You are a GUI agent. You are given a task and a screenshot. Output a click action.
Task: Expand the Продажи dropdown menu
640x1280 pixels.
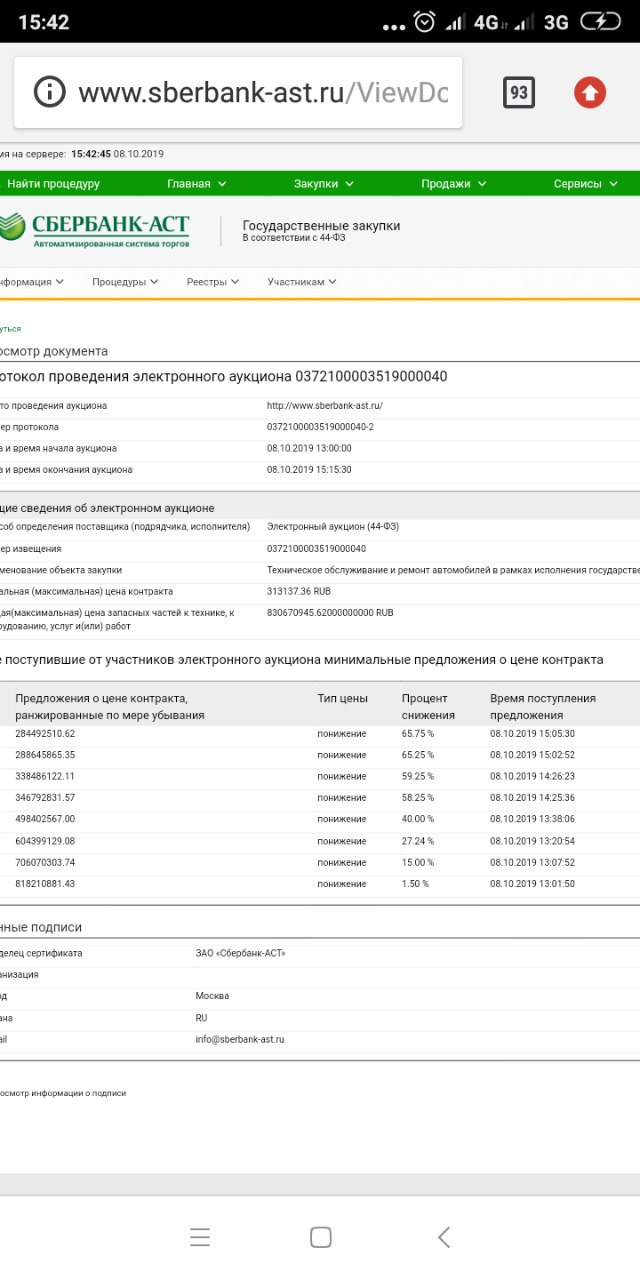coord(453,184)
